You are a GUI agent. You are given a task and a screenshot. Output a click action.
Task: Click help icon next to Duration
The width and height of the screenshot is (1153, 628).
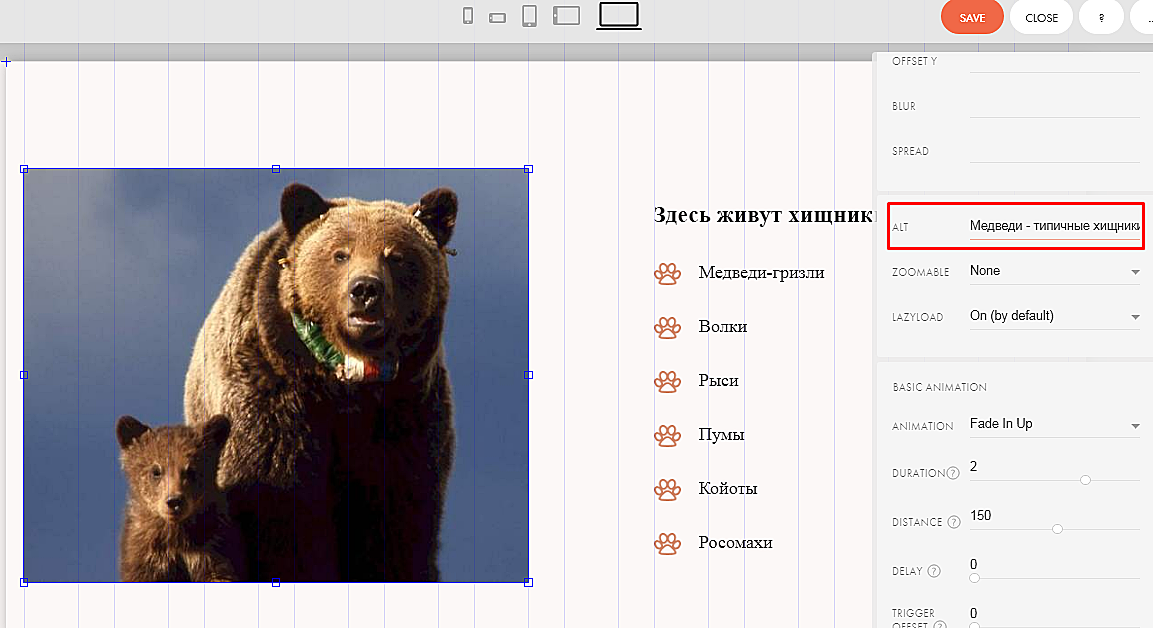952,473
